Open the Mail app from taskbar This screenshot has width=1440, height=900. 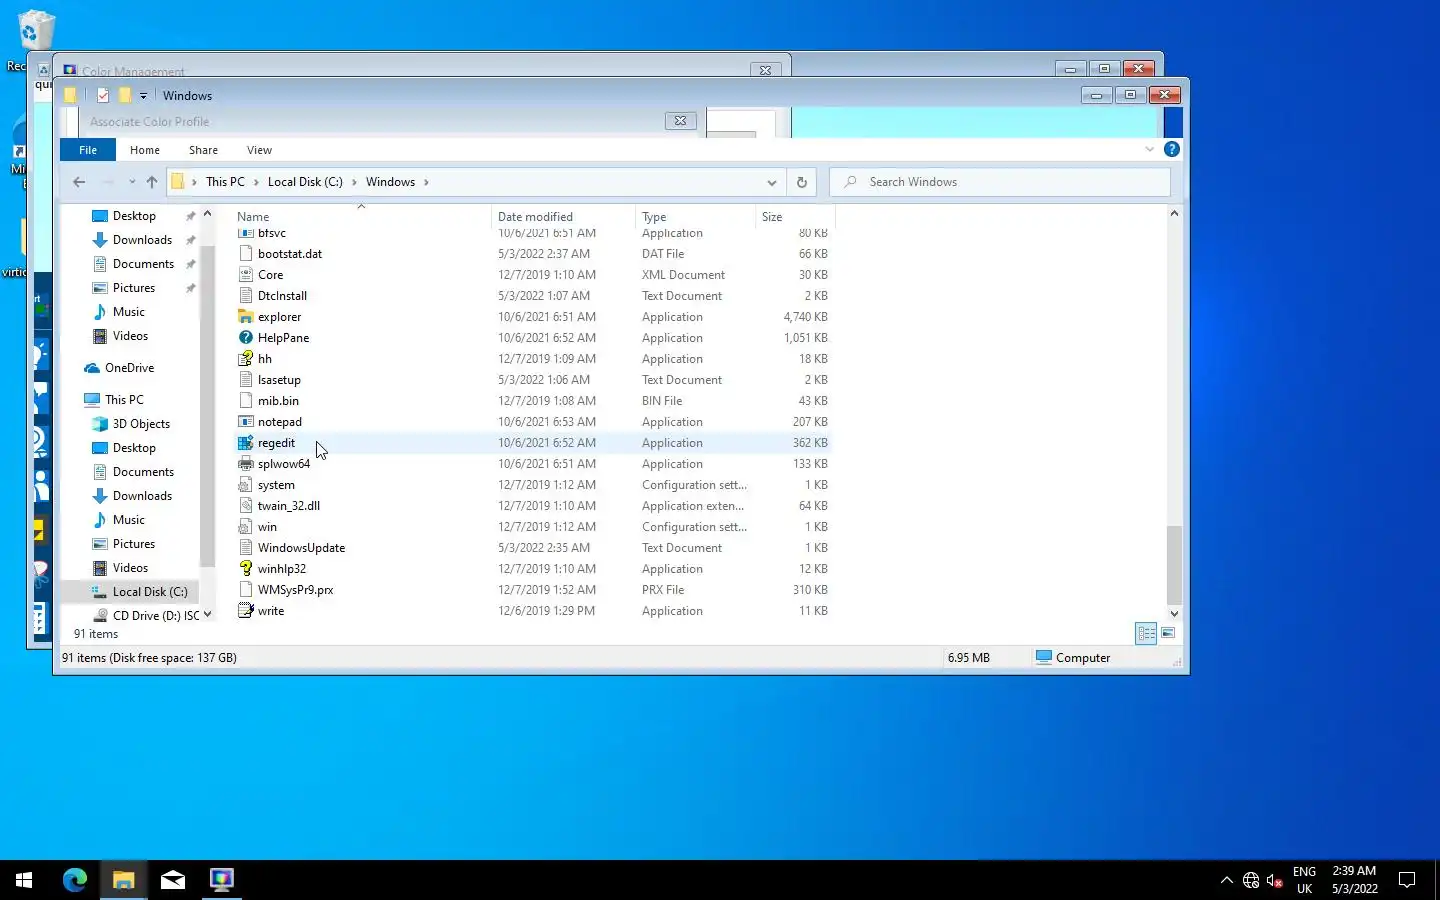(x=173, y=880)
